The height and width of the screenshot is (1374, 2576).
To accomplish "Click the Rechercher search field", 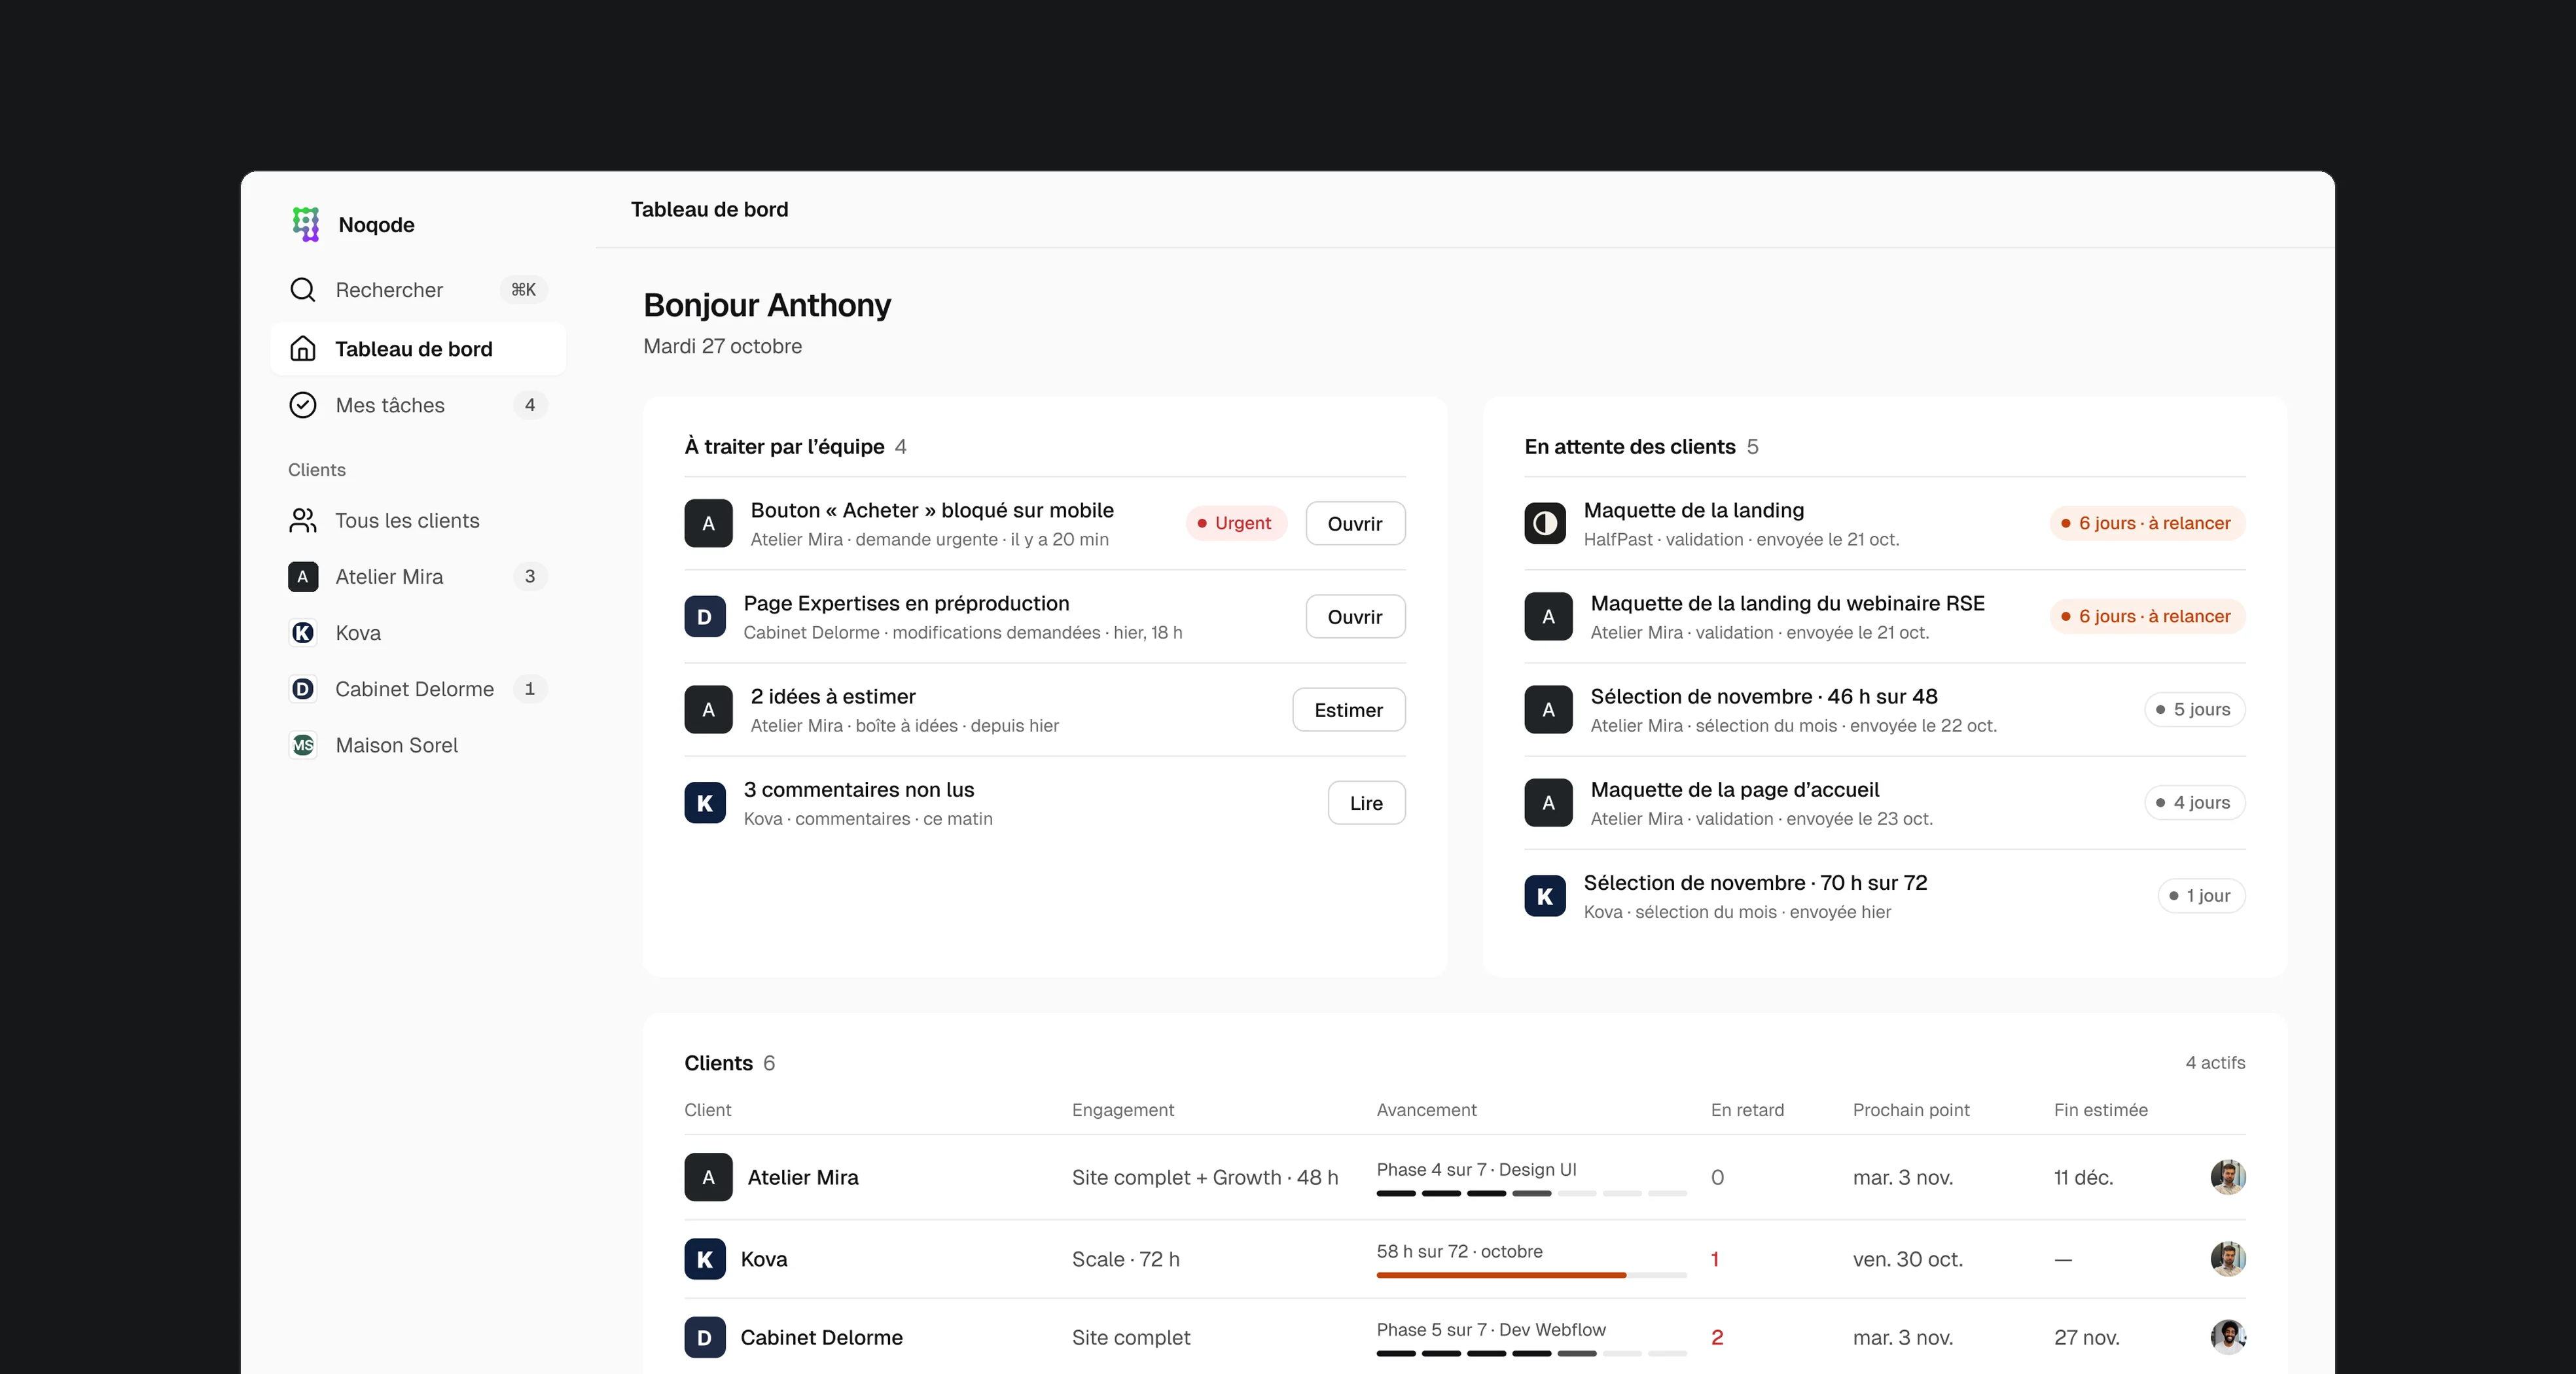I will tap(418, 290).
